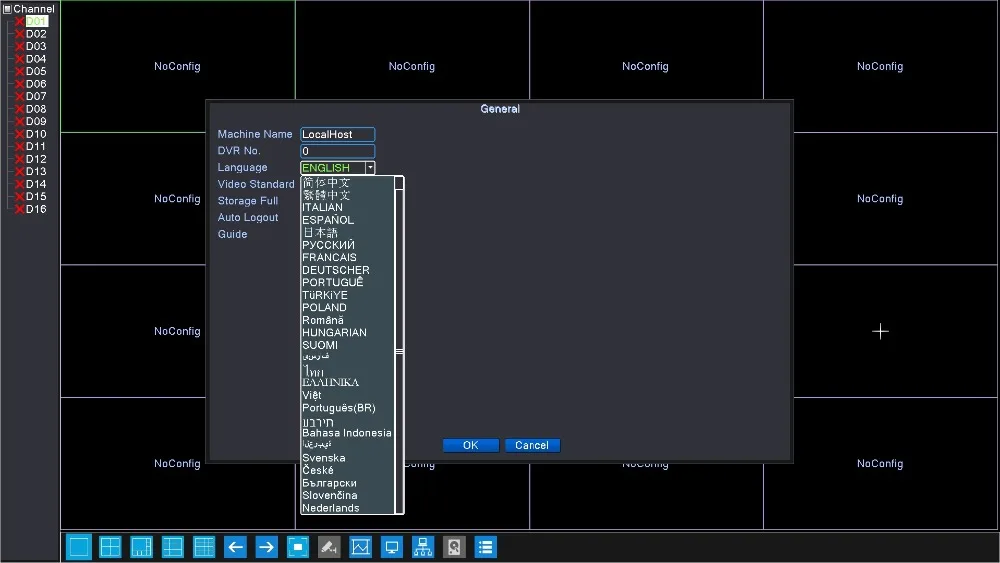Select TüRKiYE language option
The width and height of the screenshot is (1000, 563).
[x=325, y=295]
